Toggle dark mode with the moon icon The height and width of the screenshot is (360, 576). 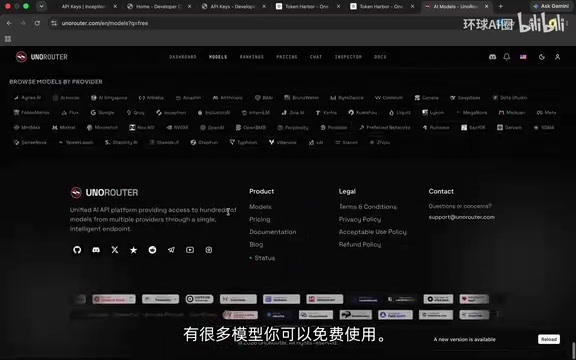(x=541, y=57)
